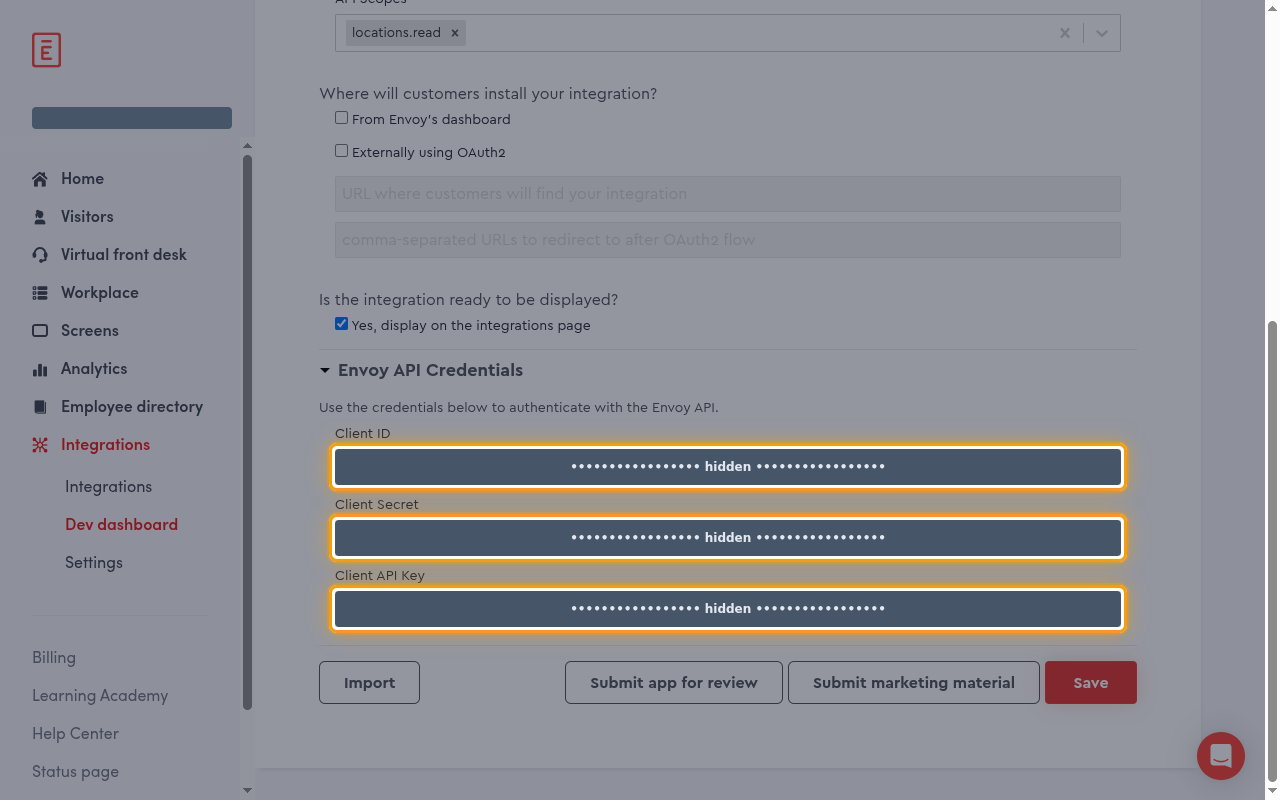
Task: Go to Virtual front desk
Action: 124,255
